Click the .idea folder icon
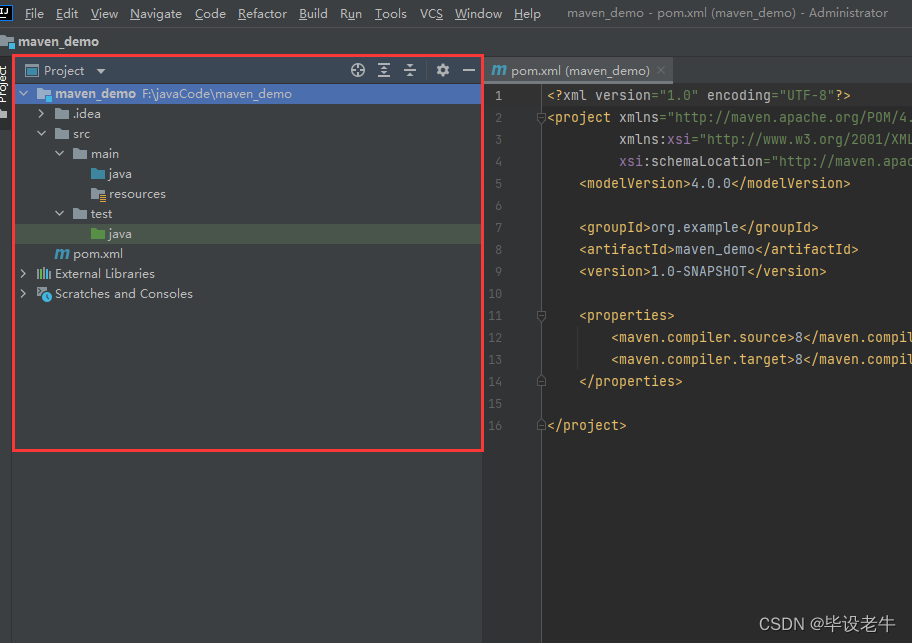The width and height of the screenshot is (912, 643). (62, 114)
